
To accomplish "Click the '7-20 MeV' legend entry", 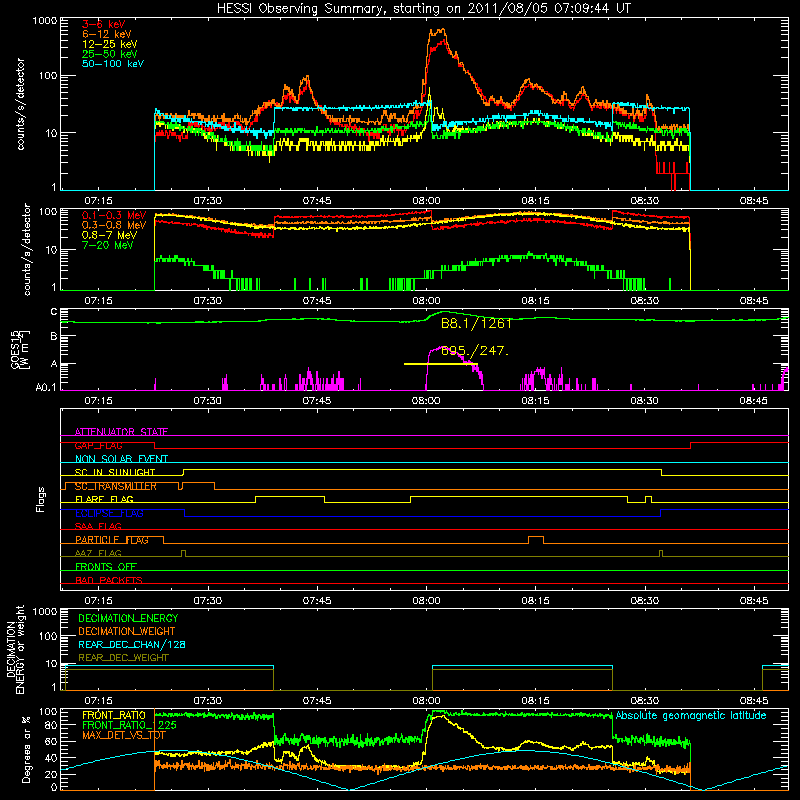I will [x=108, y=245].
